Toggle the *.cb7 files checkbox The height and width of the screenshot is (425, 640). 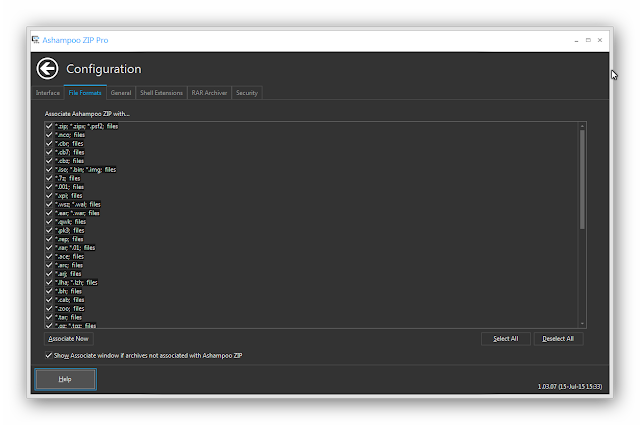pos(49,152)
